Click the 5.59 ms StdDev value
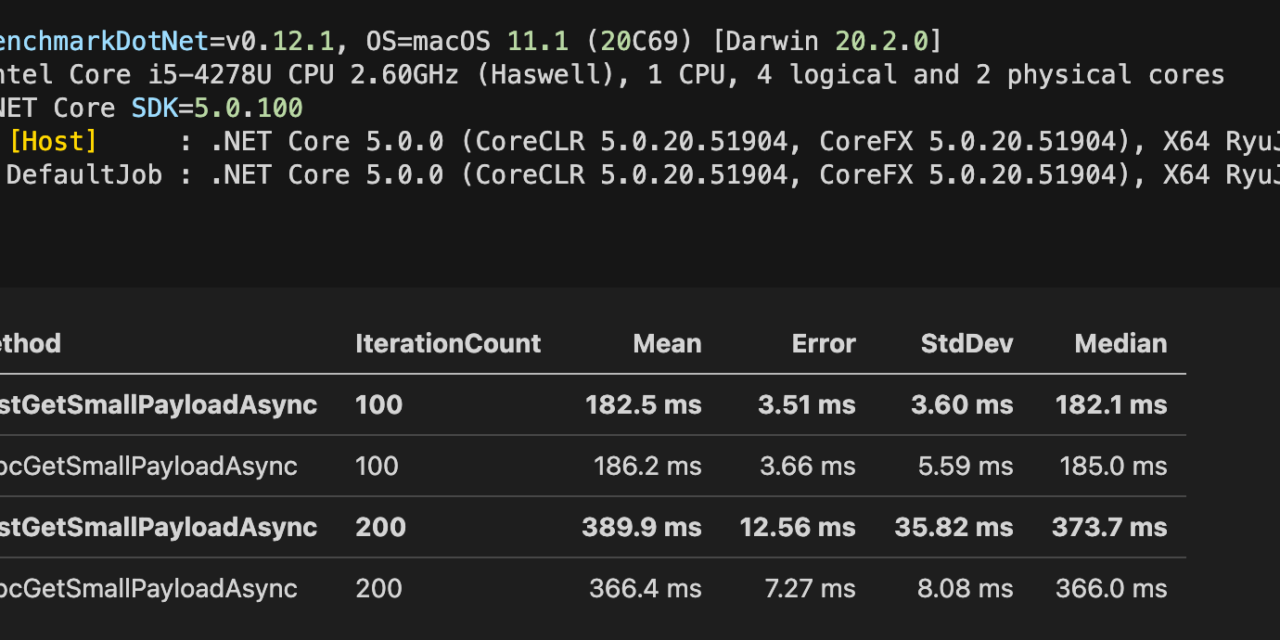1280x640 pixels. click(x=965, y=466)
